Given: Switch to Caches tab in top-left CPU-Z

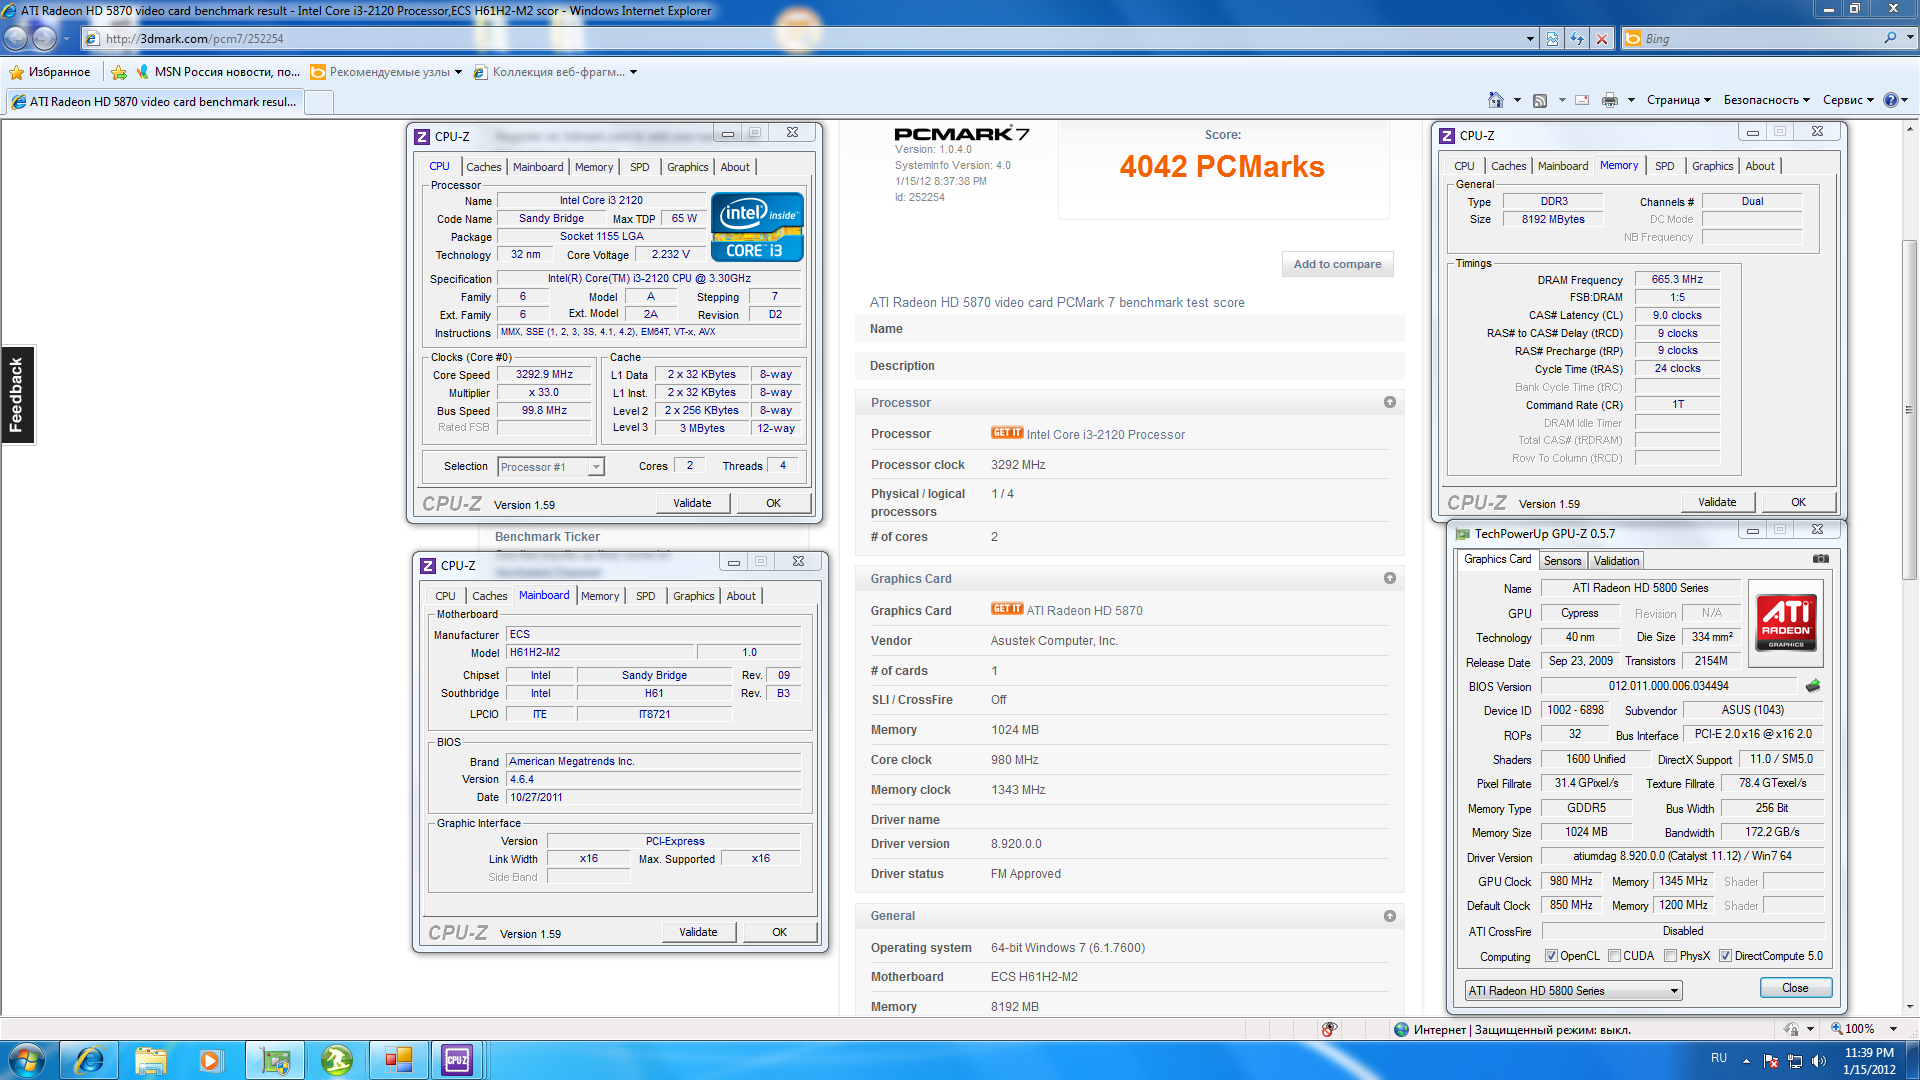Looking at the screenshot, I should (x=483, y=167).
